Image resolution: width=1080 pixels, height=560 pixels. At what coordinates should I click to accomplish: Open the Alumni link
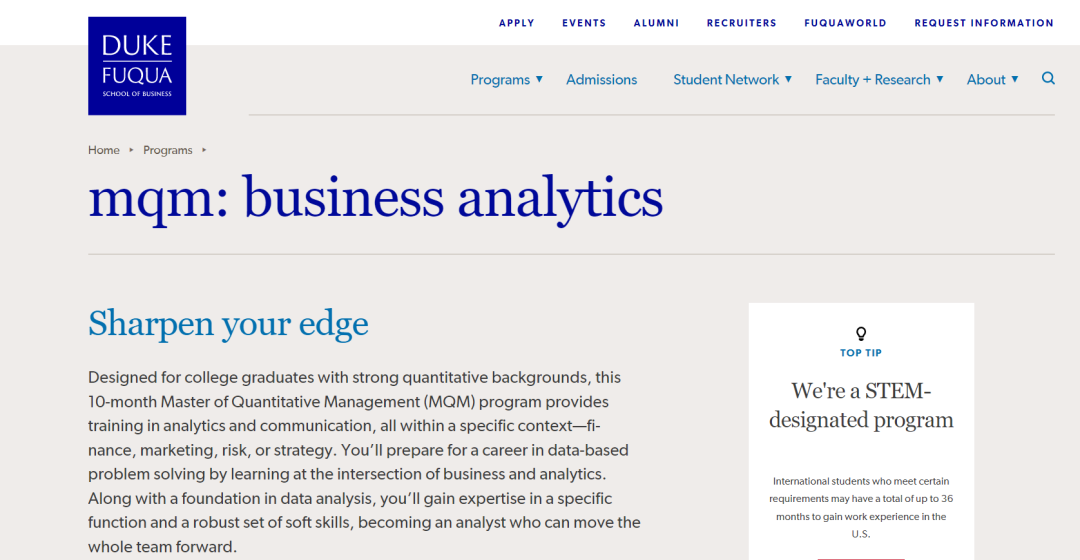pyautogui.click(x=656, y=23)
